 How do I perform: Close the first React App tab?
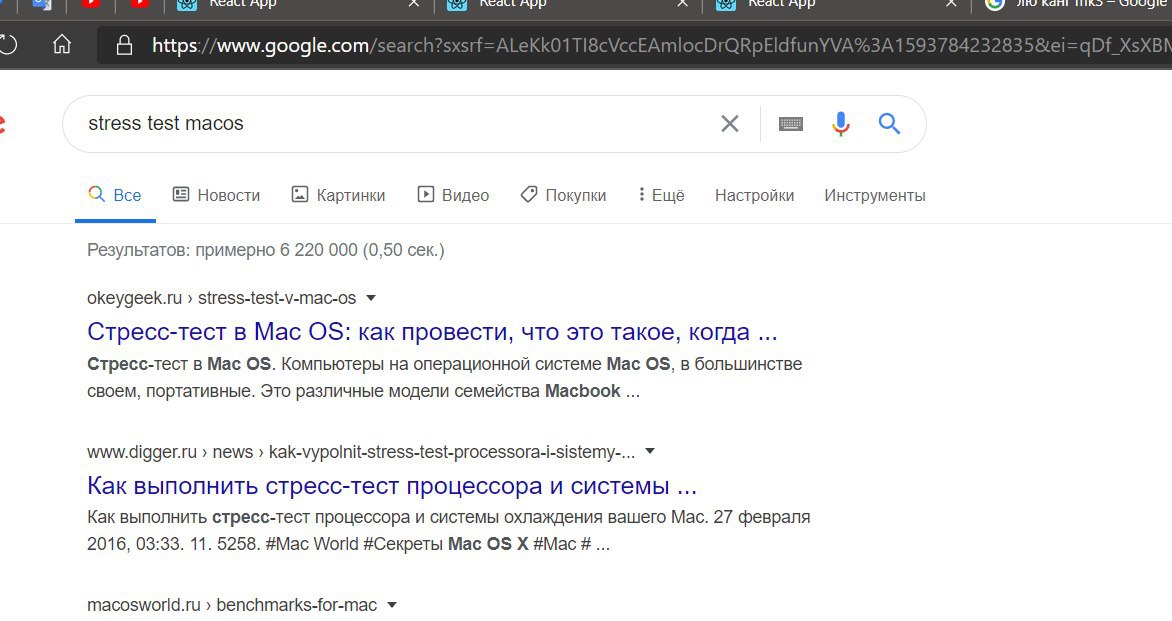413,4
